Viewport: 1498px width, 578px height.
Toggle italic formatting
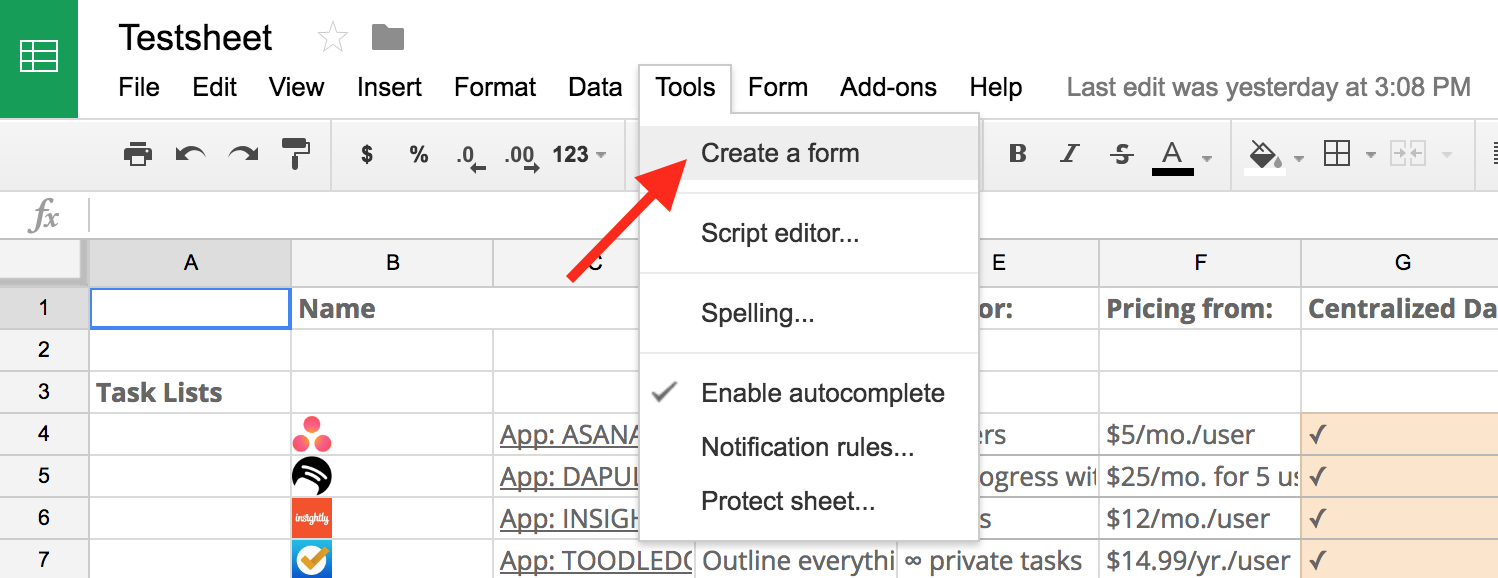(x=1069, y=154)
